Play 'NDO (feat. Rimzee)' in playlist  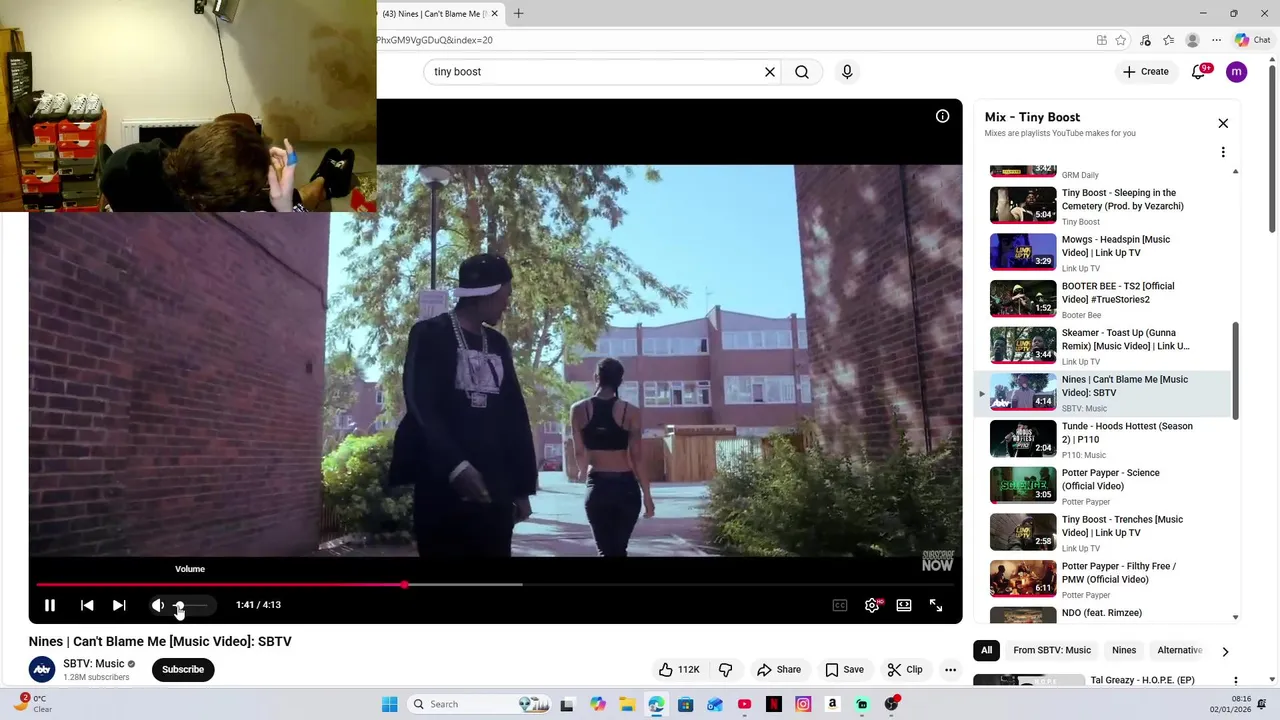coord(1105,614)
